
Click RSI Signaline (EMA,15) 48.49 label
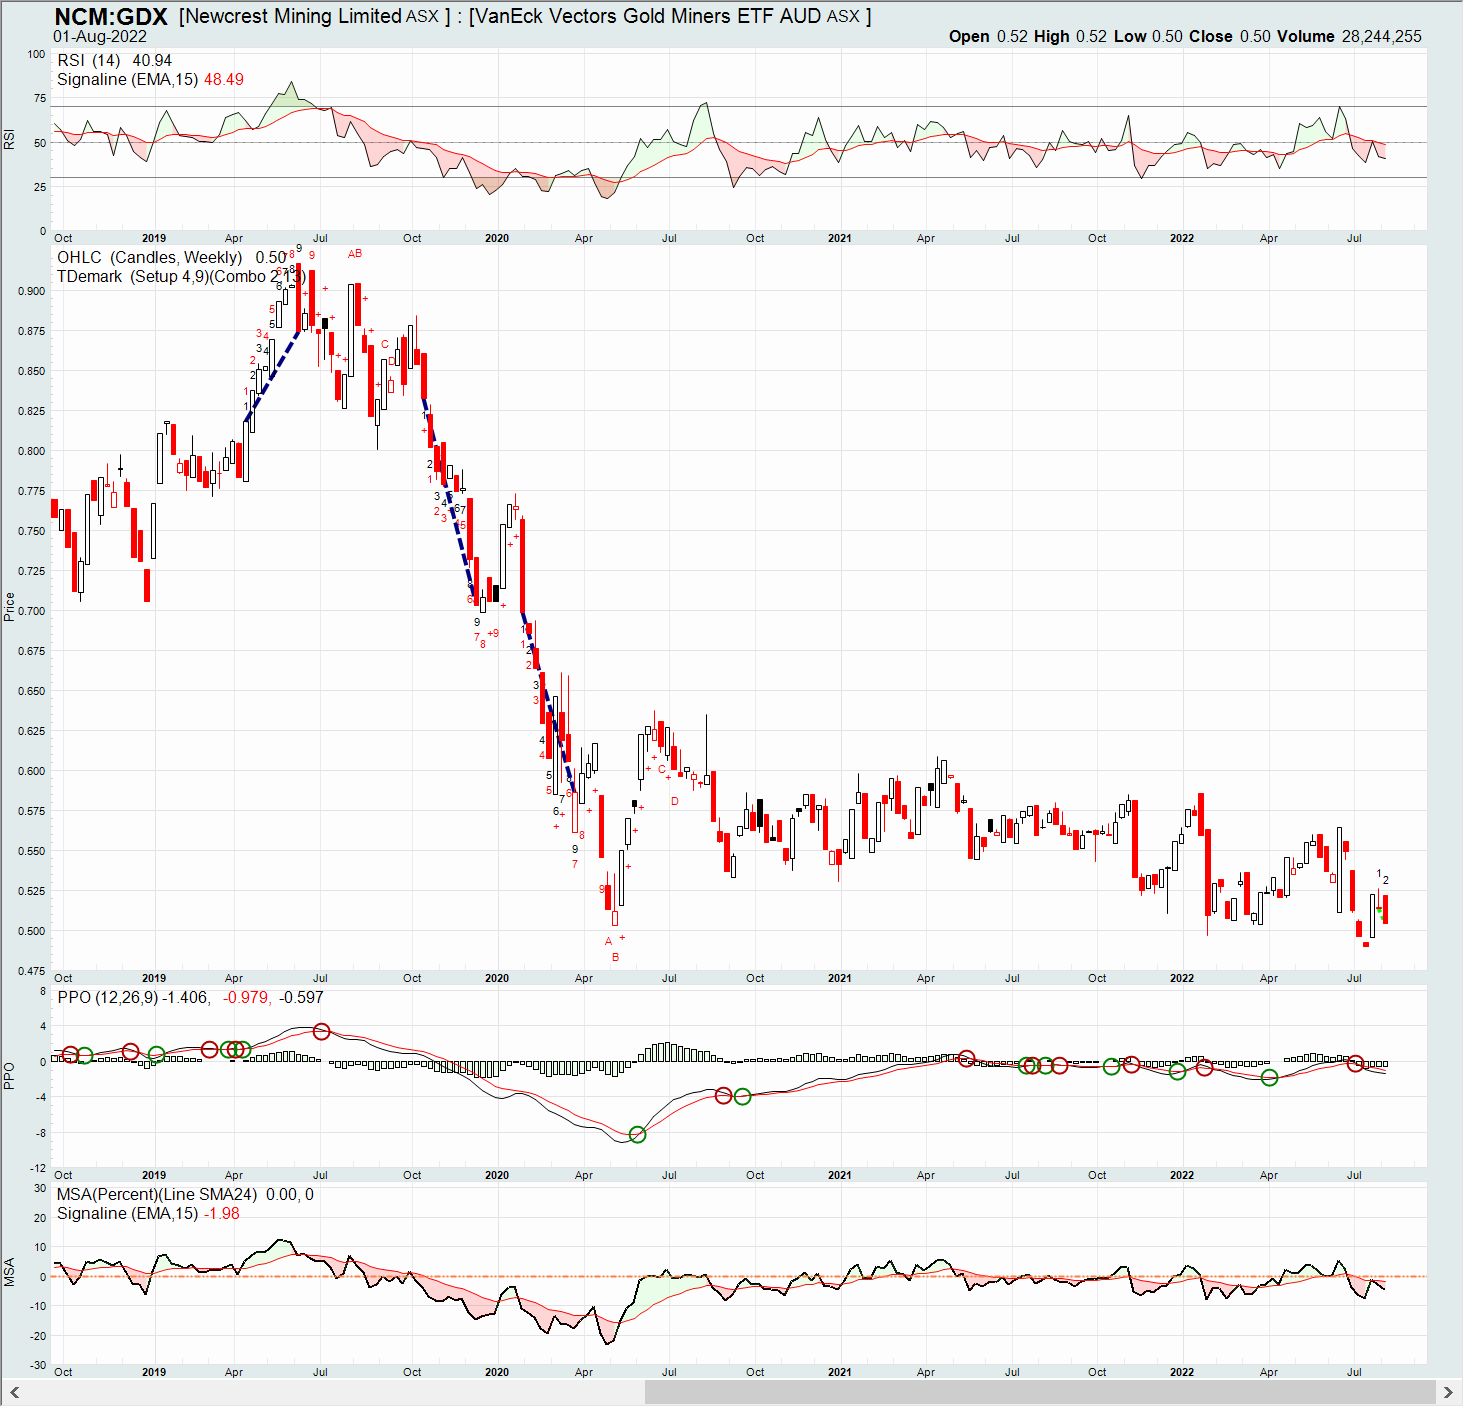tap(150, 80)
